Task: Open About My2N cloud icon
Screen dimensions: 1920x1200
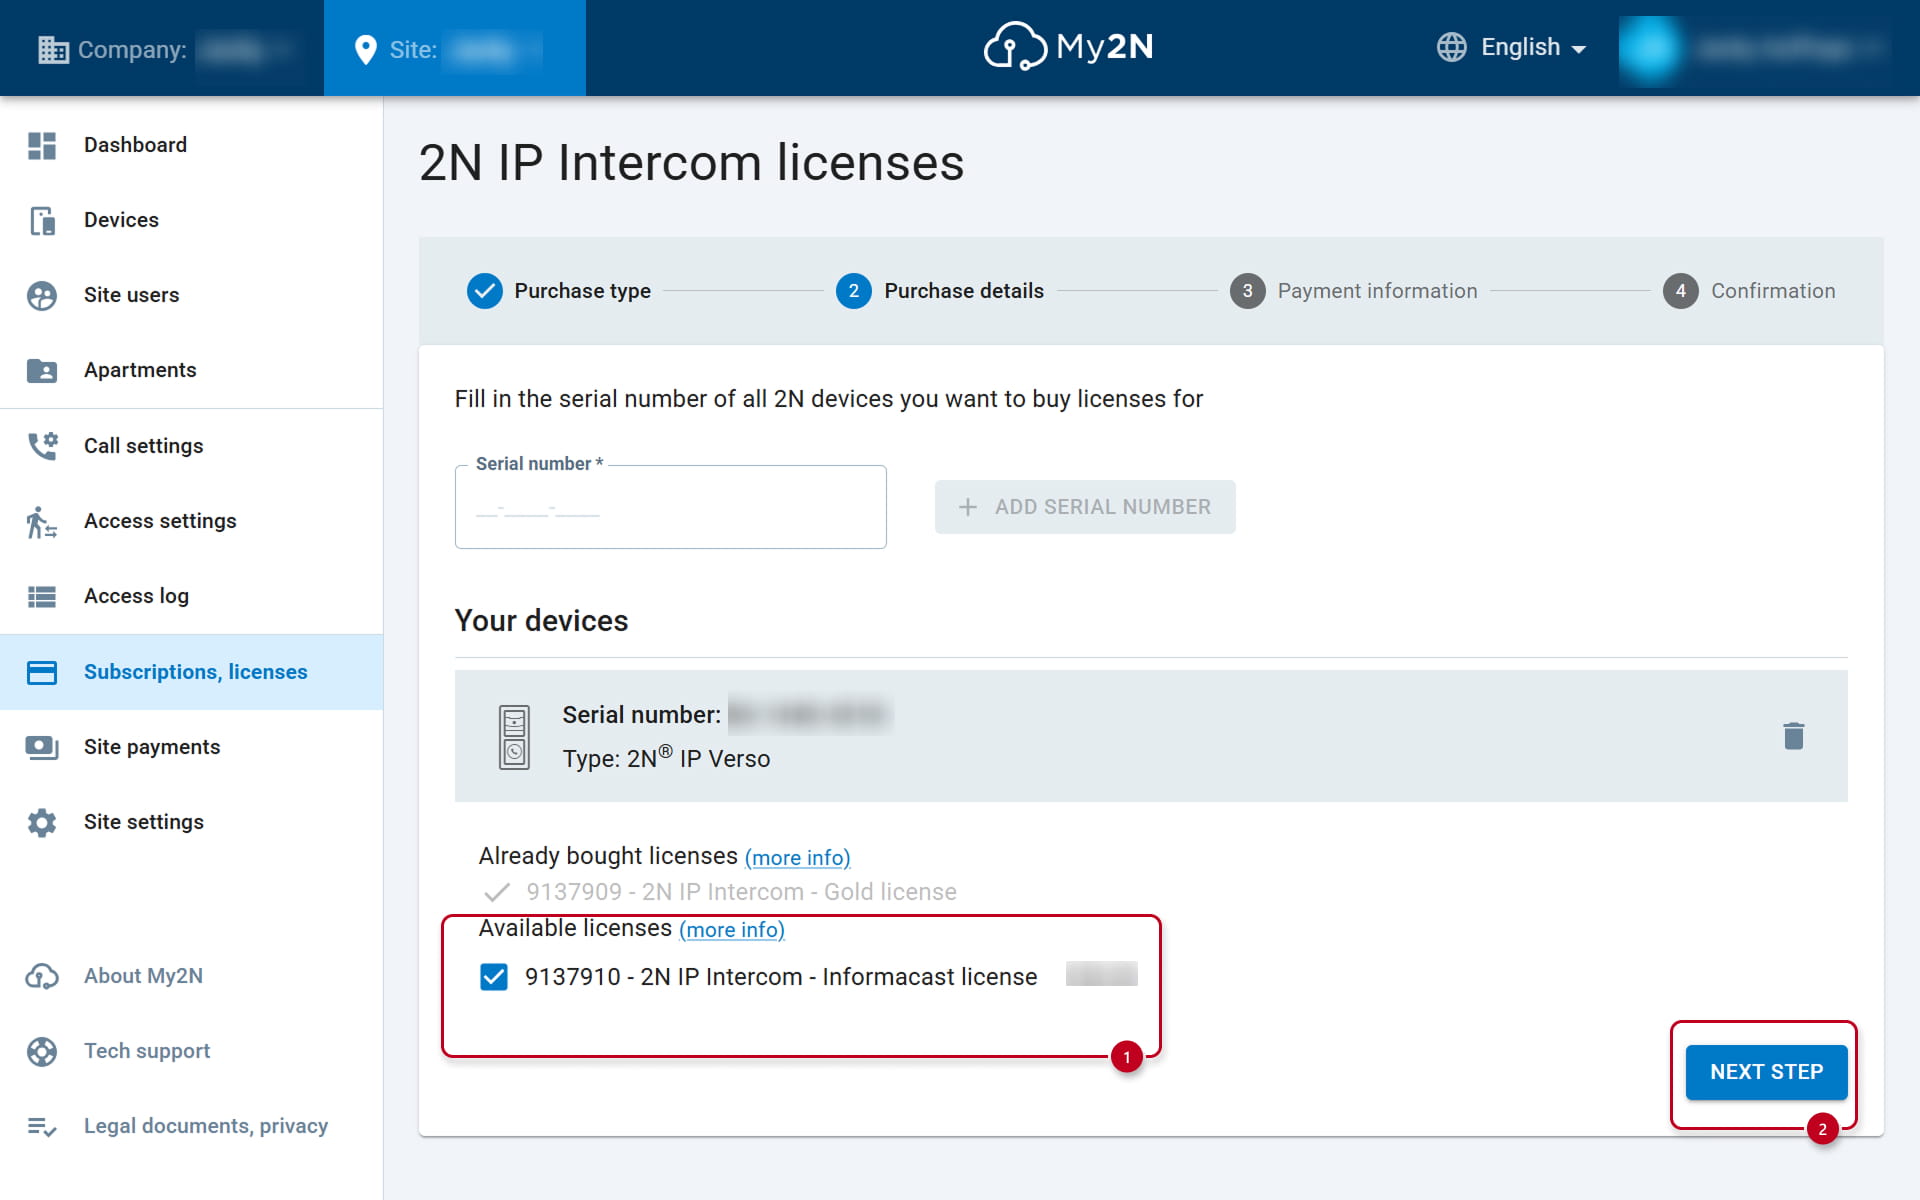Action: tap(42, 976)
